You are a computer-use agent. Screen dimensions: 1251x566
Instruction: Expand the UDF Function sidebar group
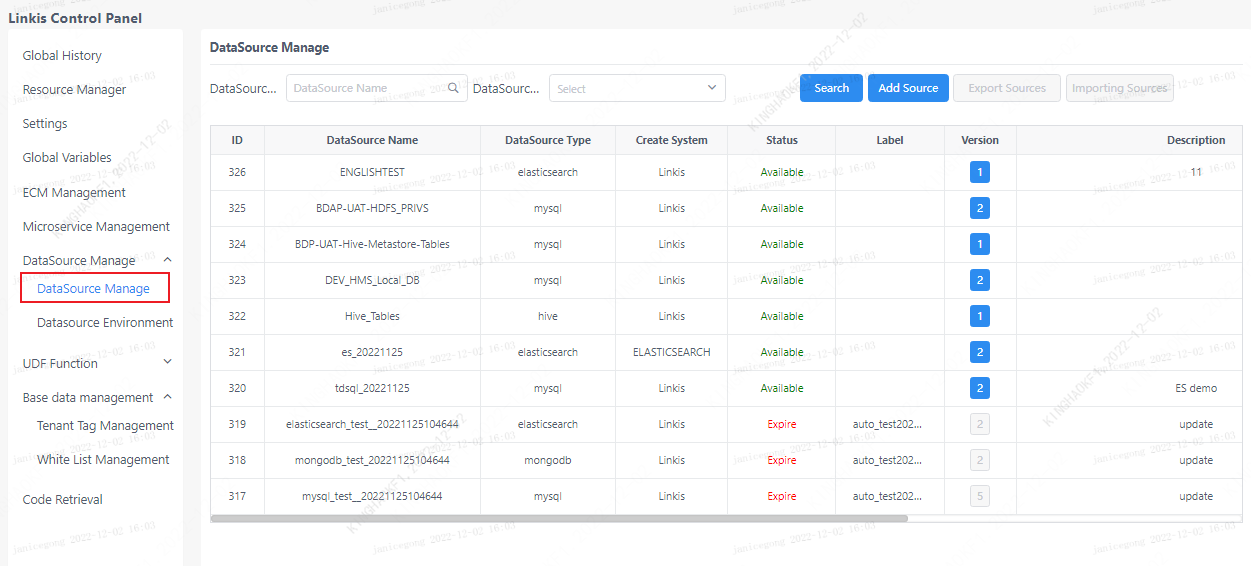point(167,362)
